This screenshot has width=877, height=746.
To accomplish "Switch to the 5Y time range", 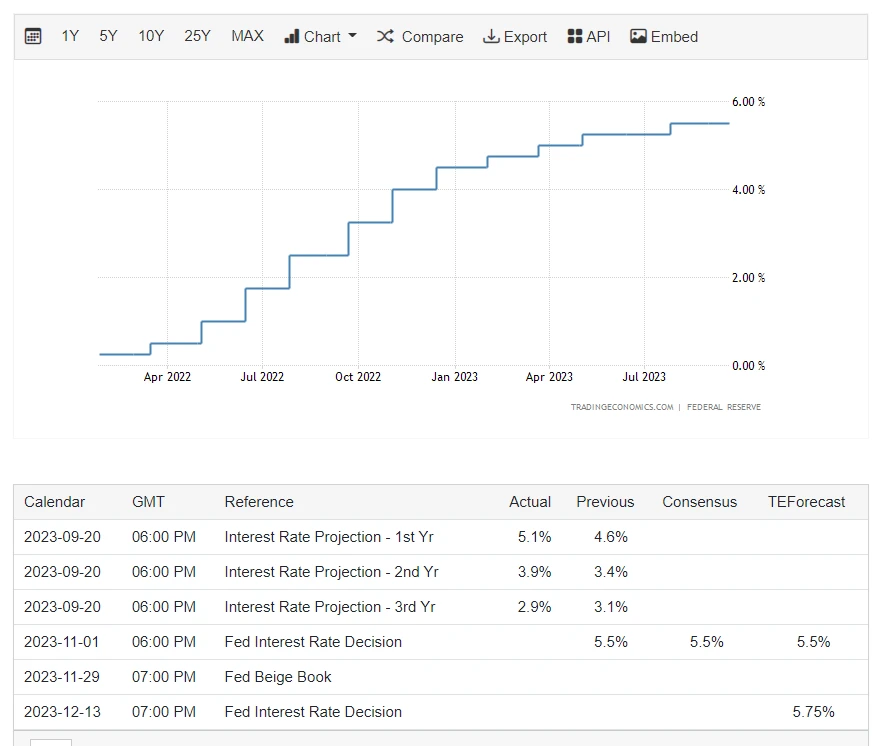I will (x=108, y=36).
